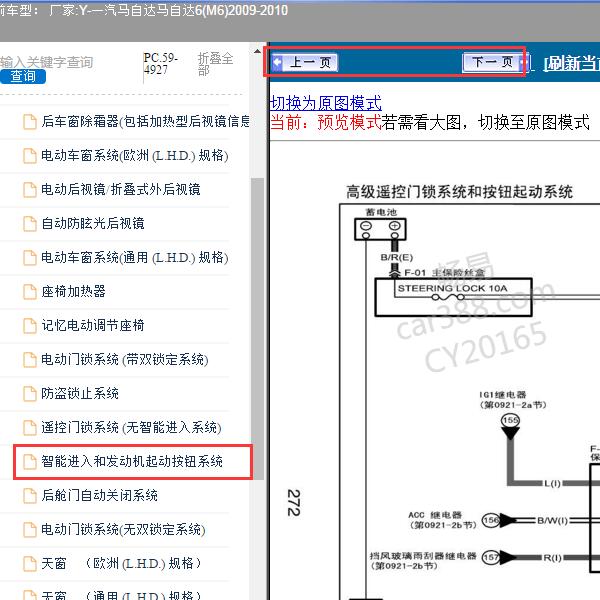Click wiring diagram title 高级遥控门锁系统和按钮起动系统
This screenshot has width=600, height=600.
[x=459, y=192]
